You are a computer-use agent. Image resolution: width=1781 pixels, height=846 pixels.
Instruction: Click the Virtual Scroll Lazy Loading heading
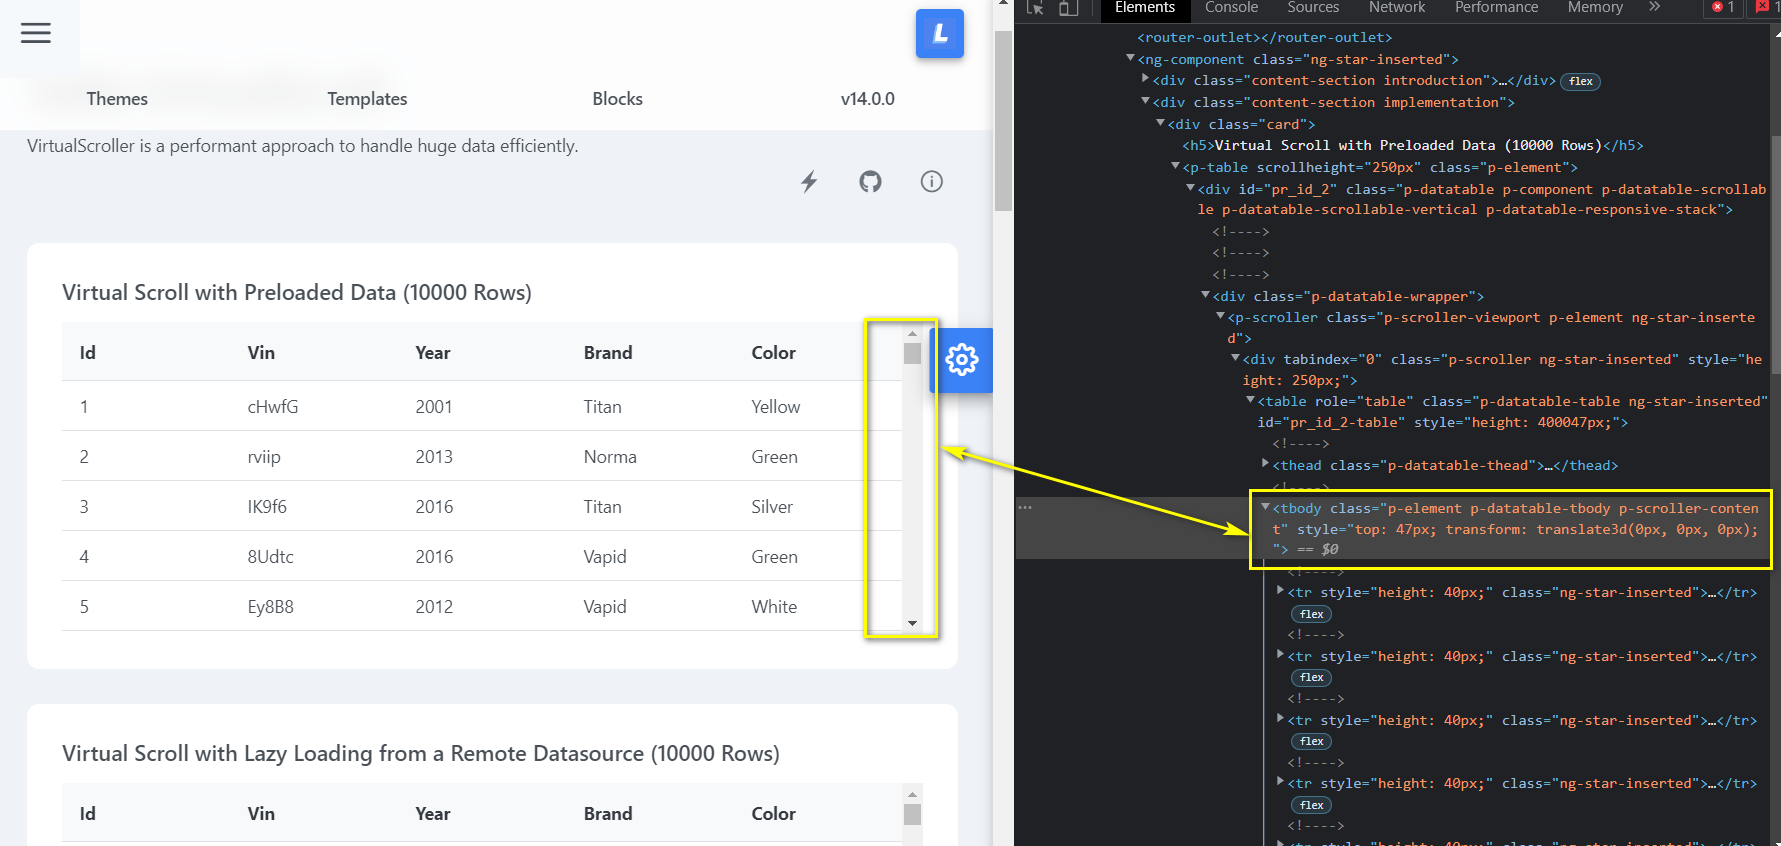421,753
